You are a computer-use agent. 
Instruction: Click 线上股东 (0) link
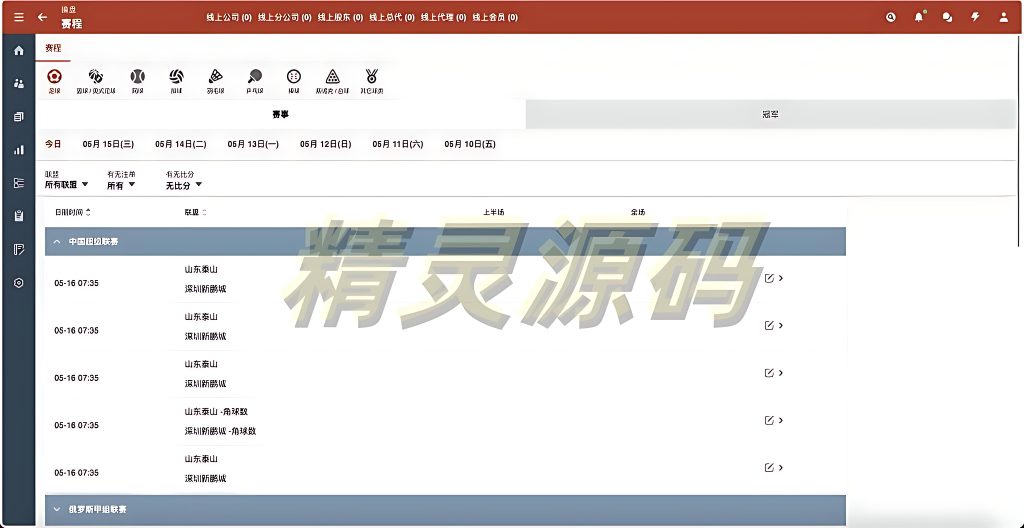pos(340,18)
